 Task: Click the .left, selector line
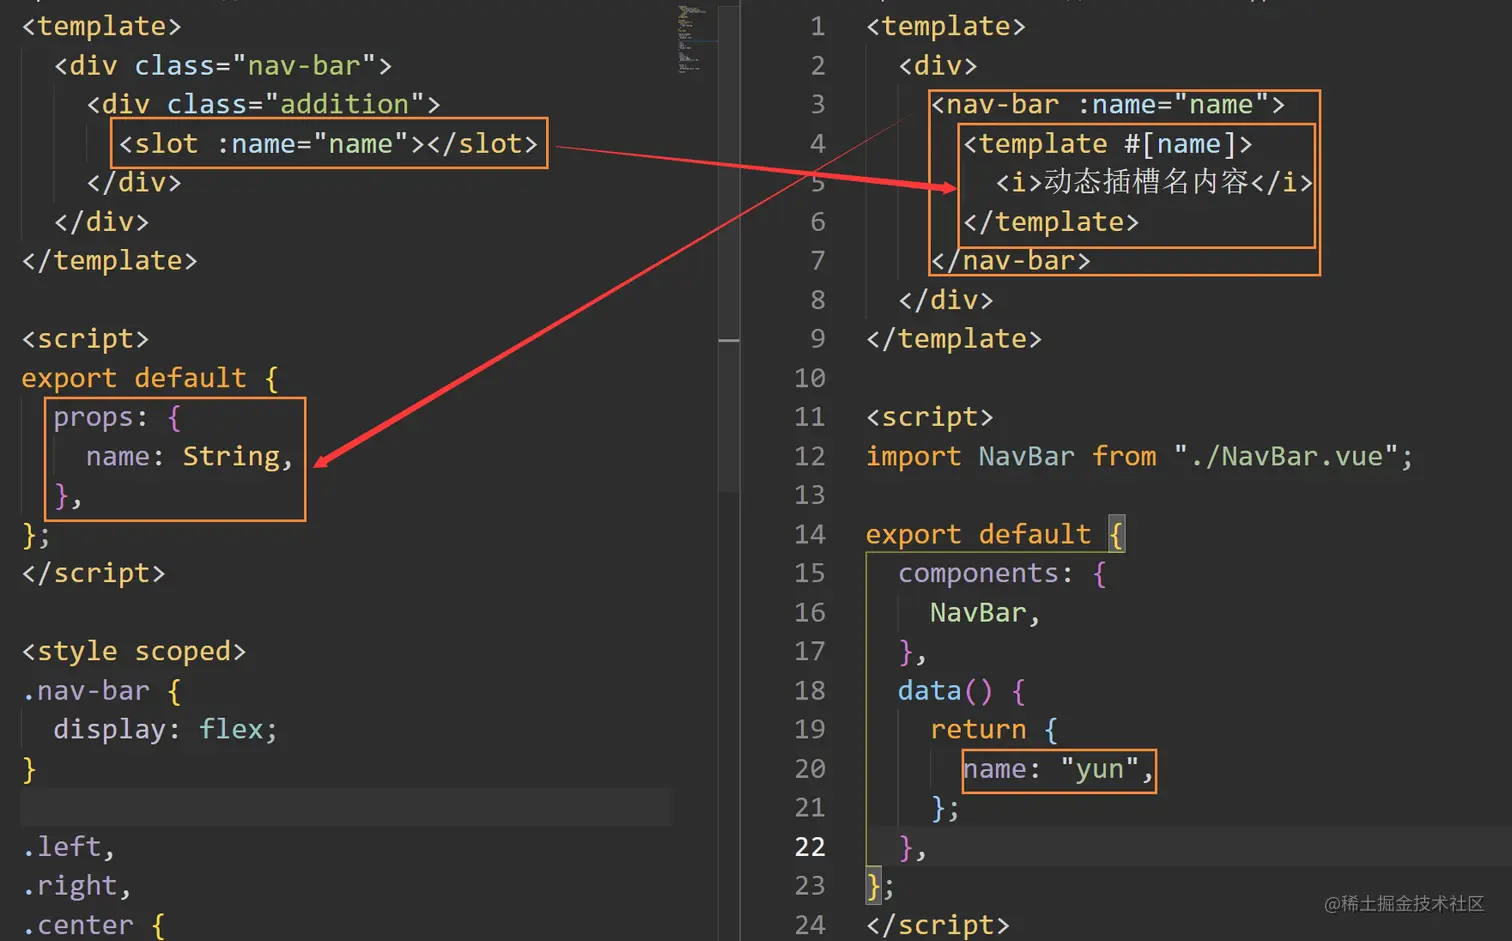pyautogui.click(x=69, y=847)
